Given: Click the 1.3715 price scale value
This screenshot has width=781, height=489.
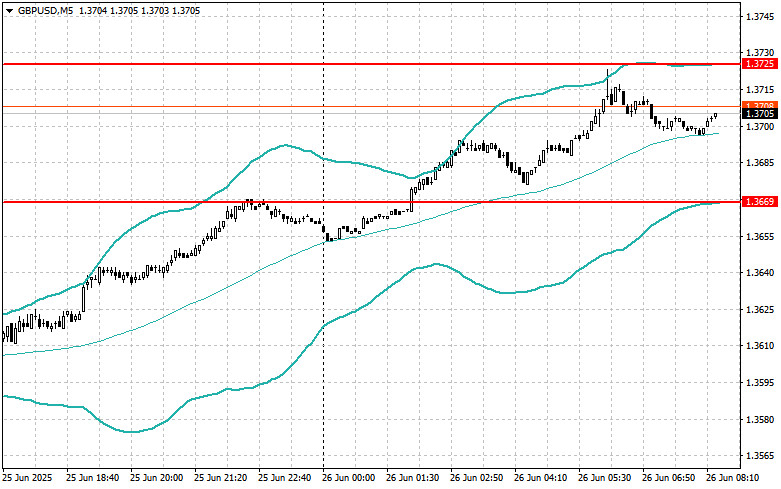Looking at the screenshot, I should [x=760, y=90].
